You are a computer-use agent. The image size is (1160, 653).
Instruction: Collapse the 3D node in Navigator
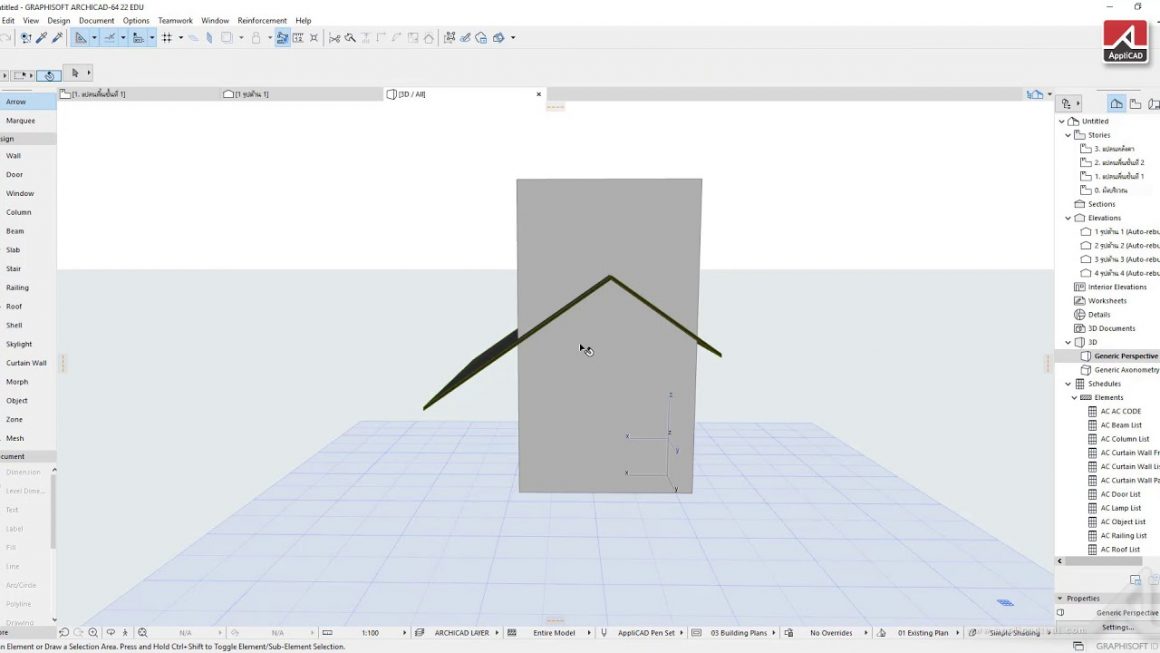click(1068, 342)
